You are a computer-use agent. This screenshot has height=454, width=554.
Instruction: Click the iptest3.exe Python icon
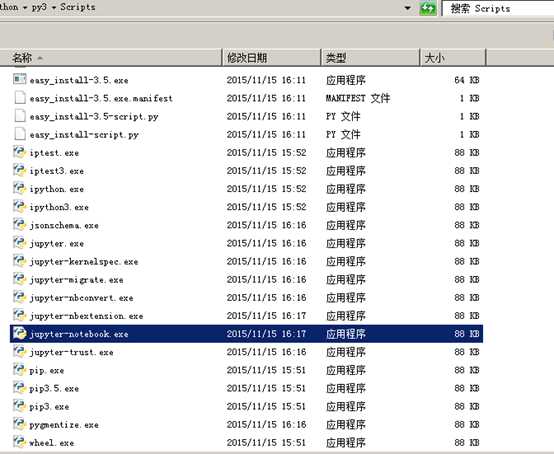click(x=20, y=170)
